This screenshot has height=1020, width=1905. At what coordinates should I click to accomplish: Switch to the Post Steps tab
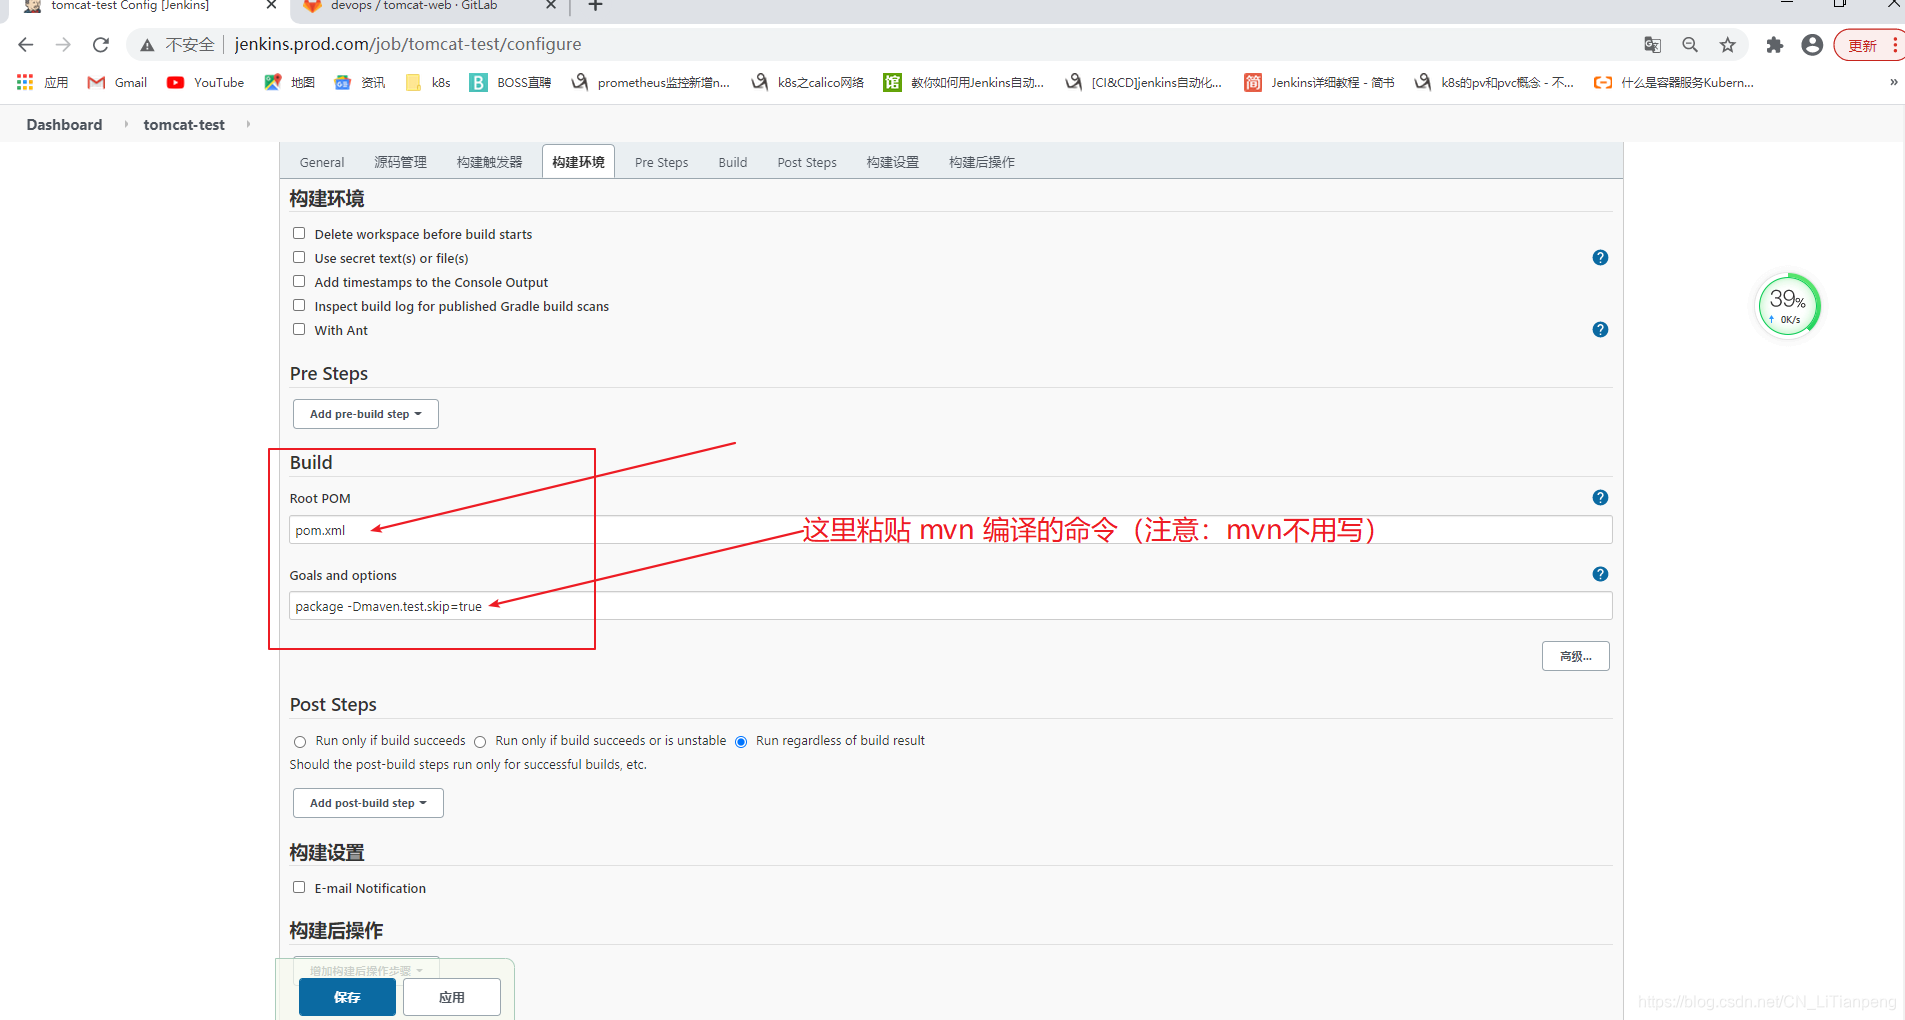coord(807,162)
